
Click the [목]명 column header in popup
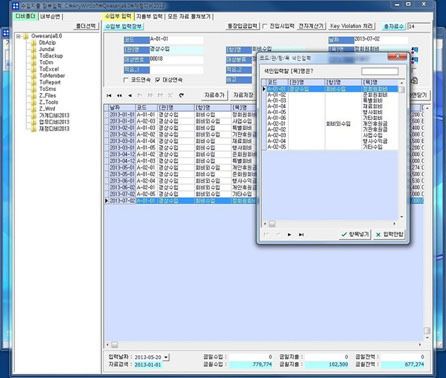(x=380, y=82)
